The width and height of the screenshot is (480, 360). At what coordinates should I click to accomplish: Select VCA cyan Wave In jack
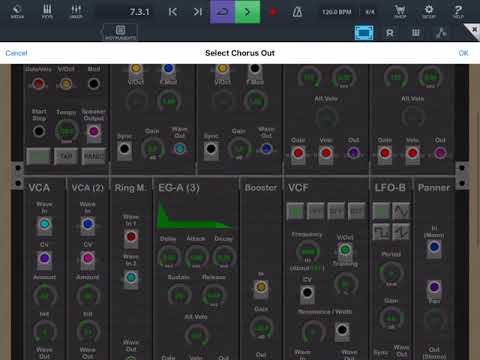44,224
